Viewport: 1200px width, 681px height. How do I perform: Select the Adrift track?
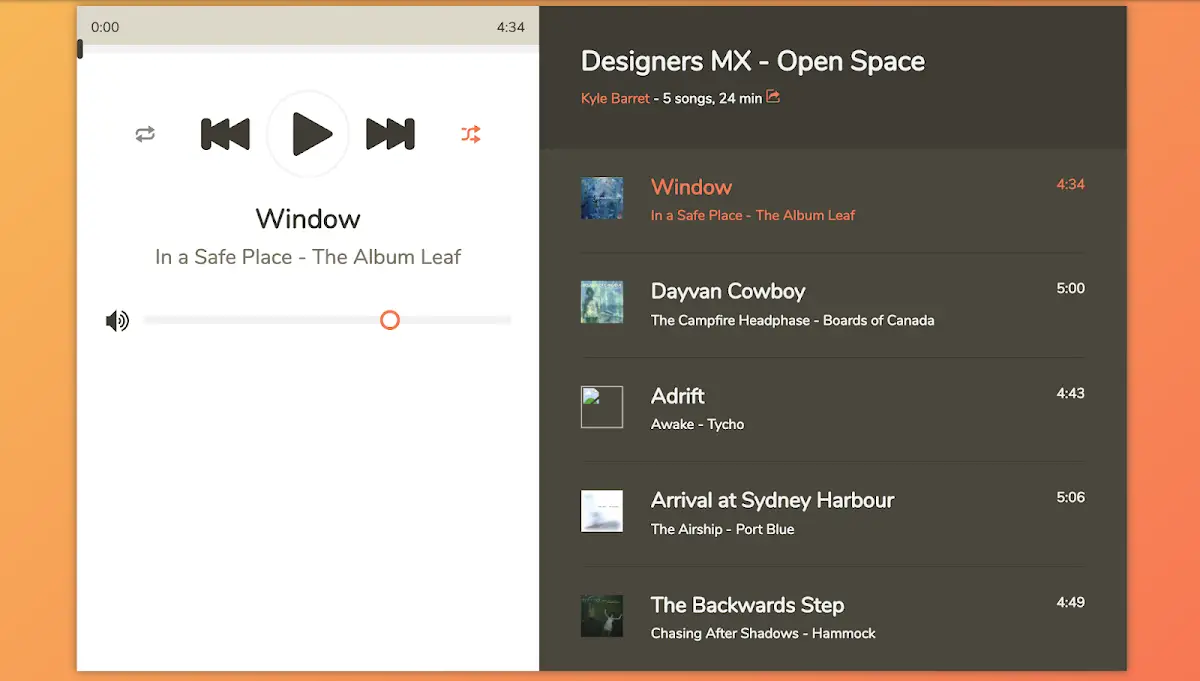678,396
